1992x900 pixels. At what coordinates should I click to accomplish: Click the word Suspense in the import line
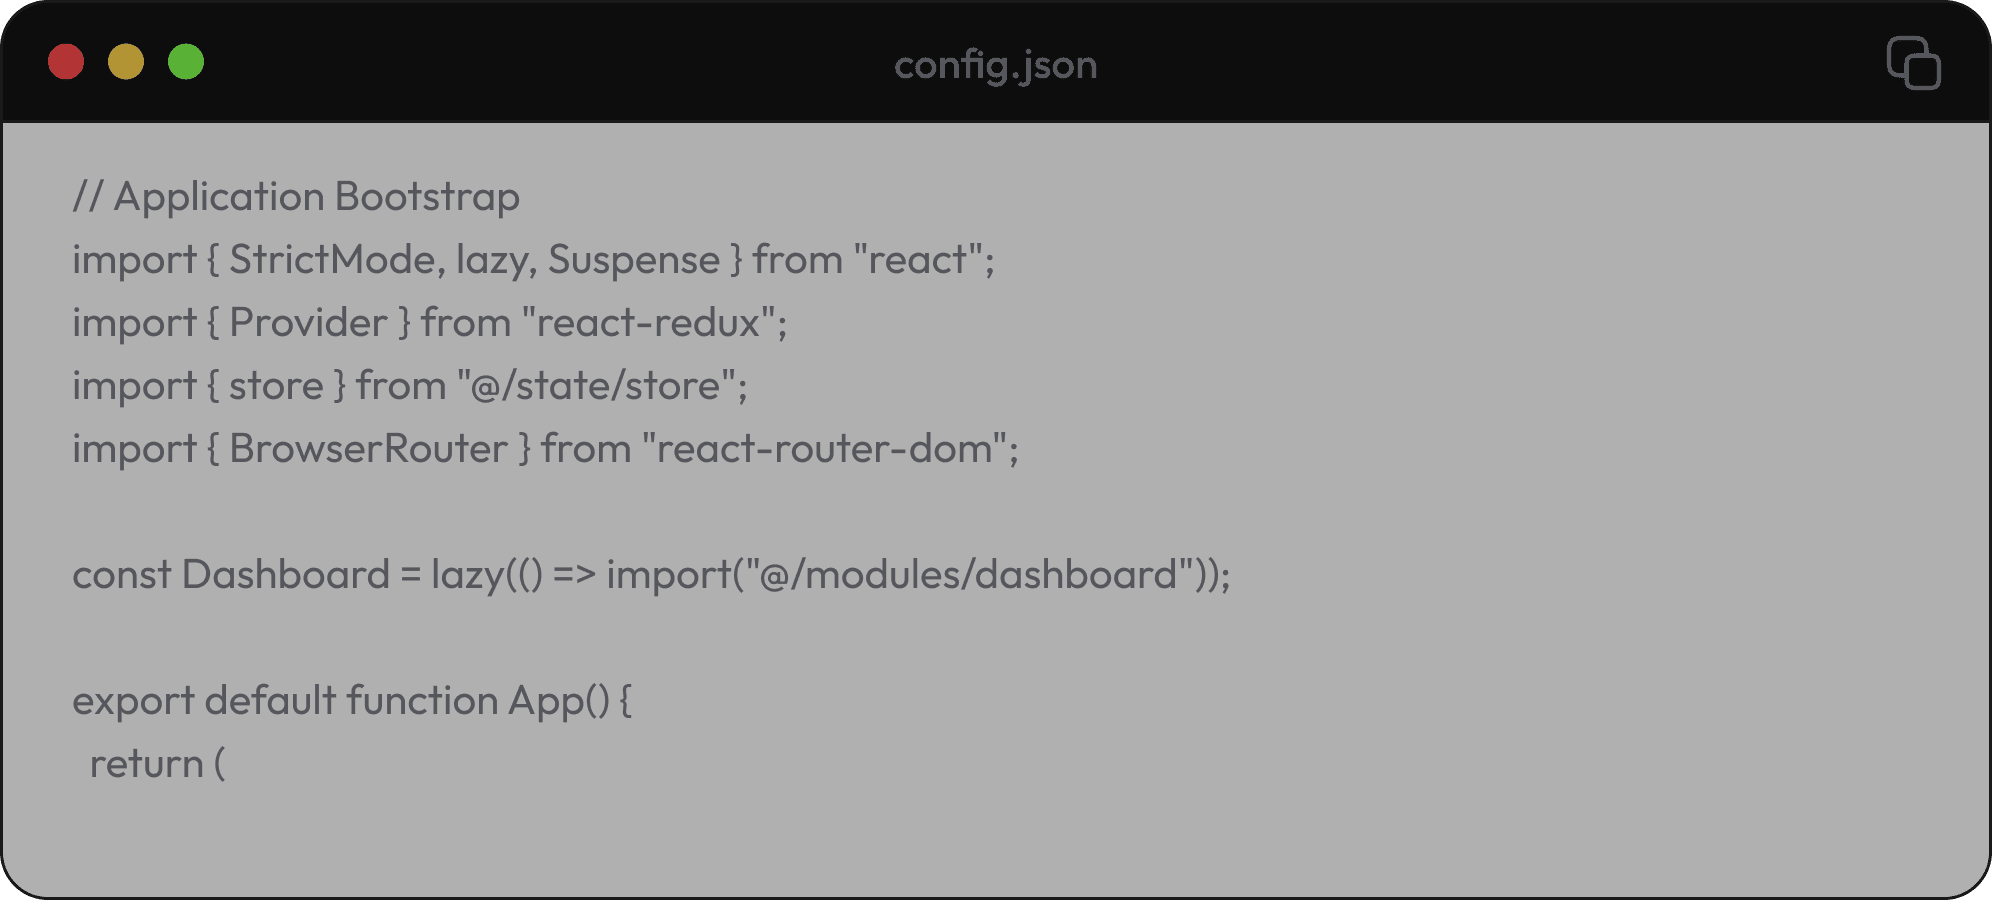pos(633,260)
